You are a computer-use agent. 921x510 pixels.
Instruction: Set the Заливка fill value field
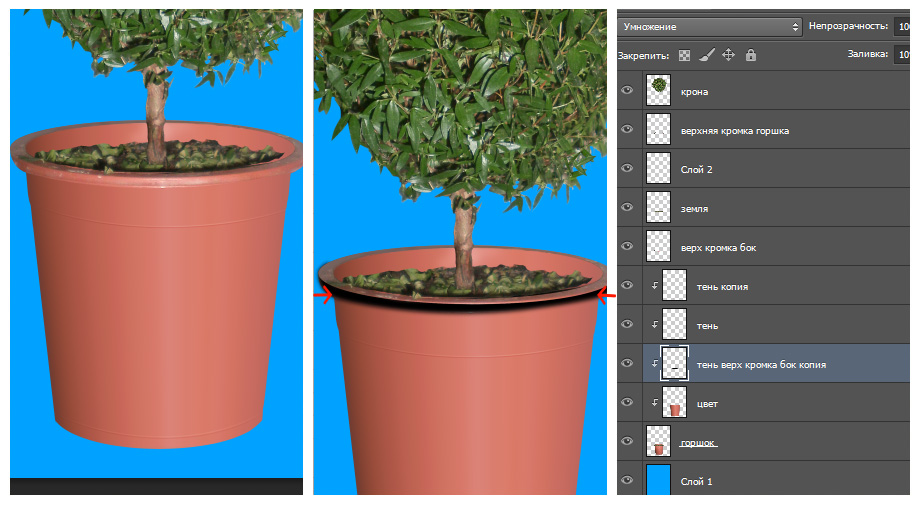click(902, 55)
